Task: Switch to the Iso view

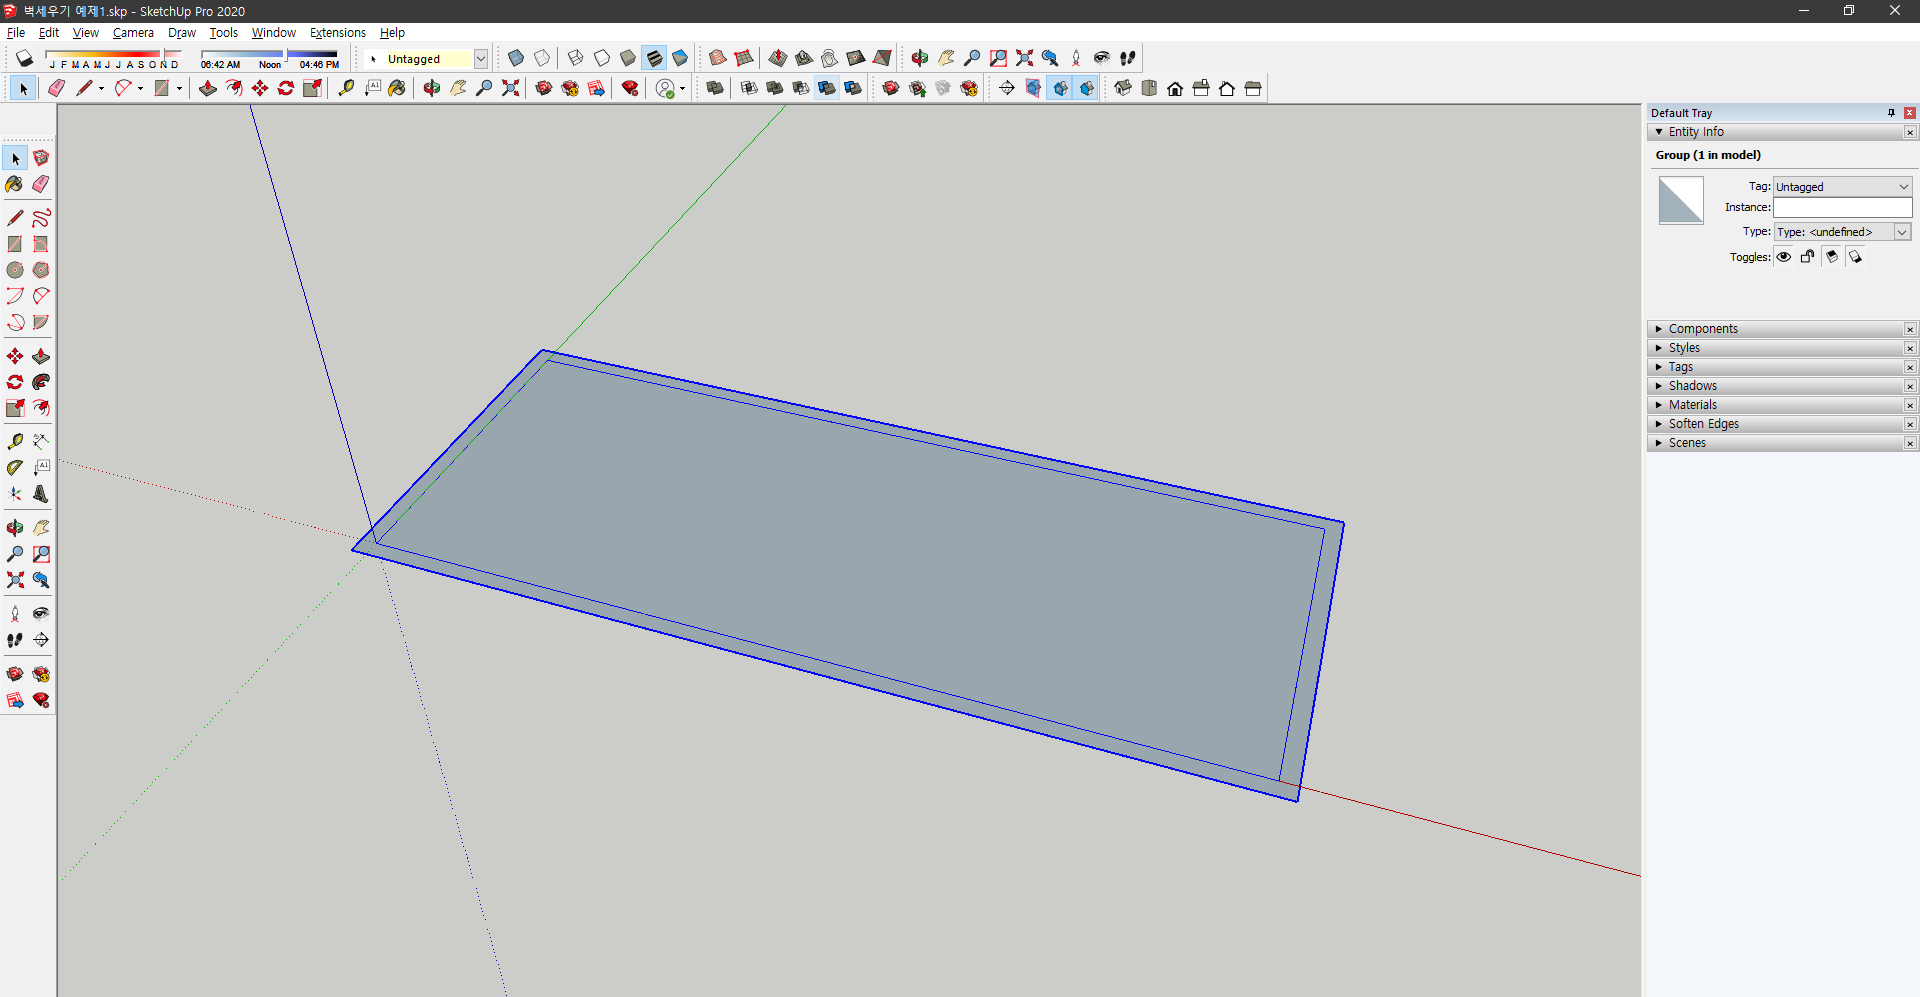Action: pyautogui.click(x=1123, y=88)
